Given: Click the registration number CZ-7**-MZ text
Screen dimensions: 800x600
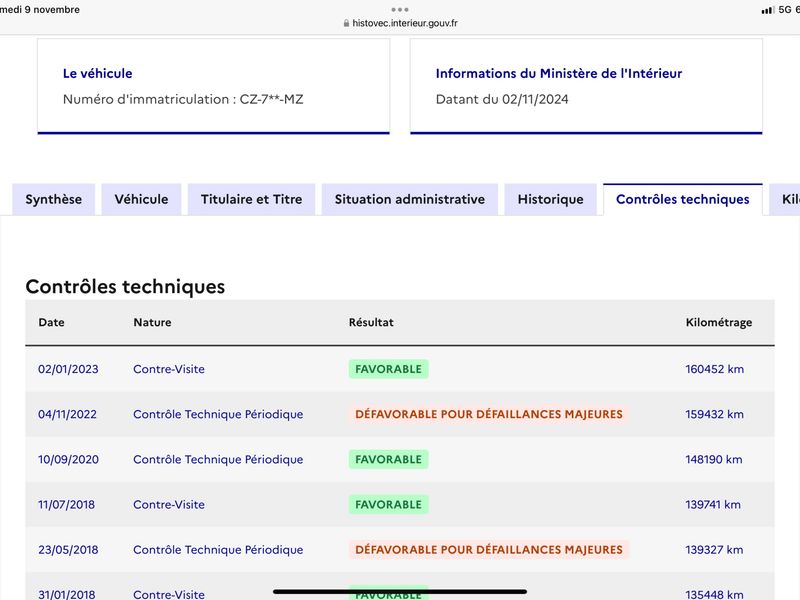Looking at the screenshot, I should 271,99.
